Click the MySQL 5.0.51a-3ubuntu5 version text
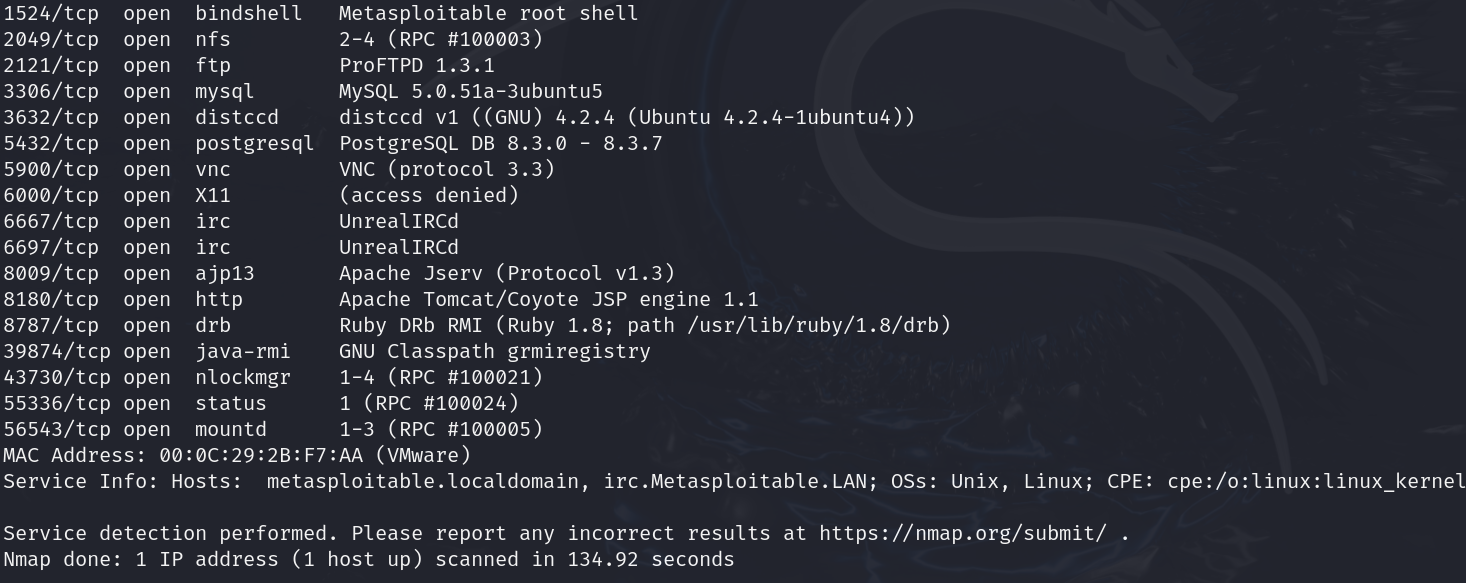This screenshot has height=583, width=1466. click(470, 91)
